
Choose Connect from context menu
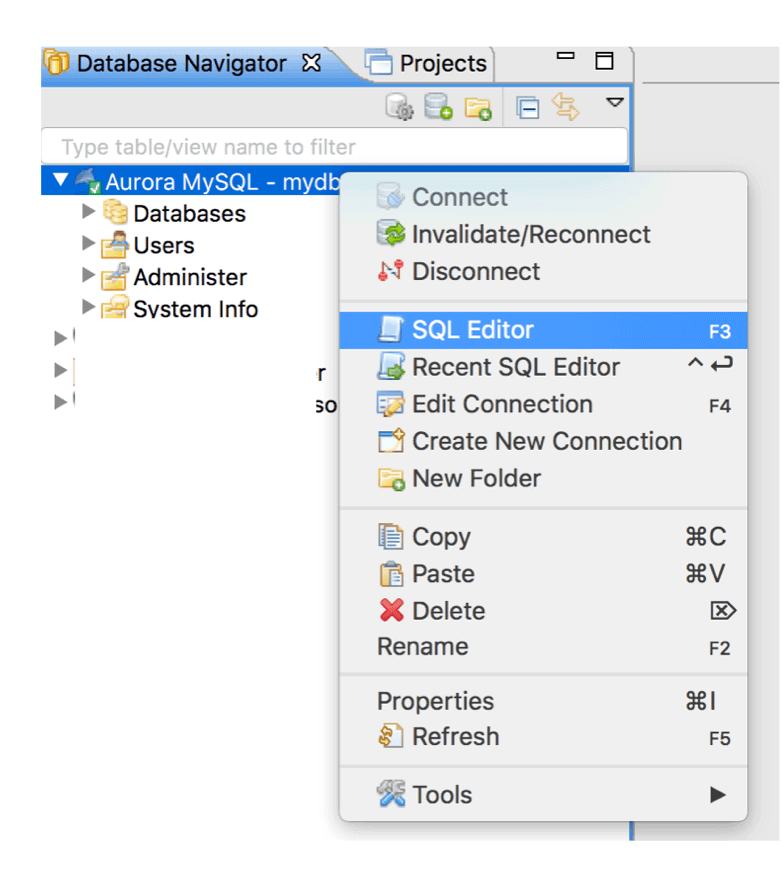click(543, 197)
